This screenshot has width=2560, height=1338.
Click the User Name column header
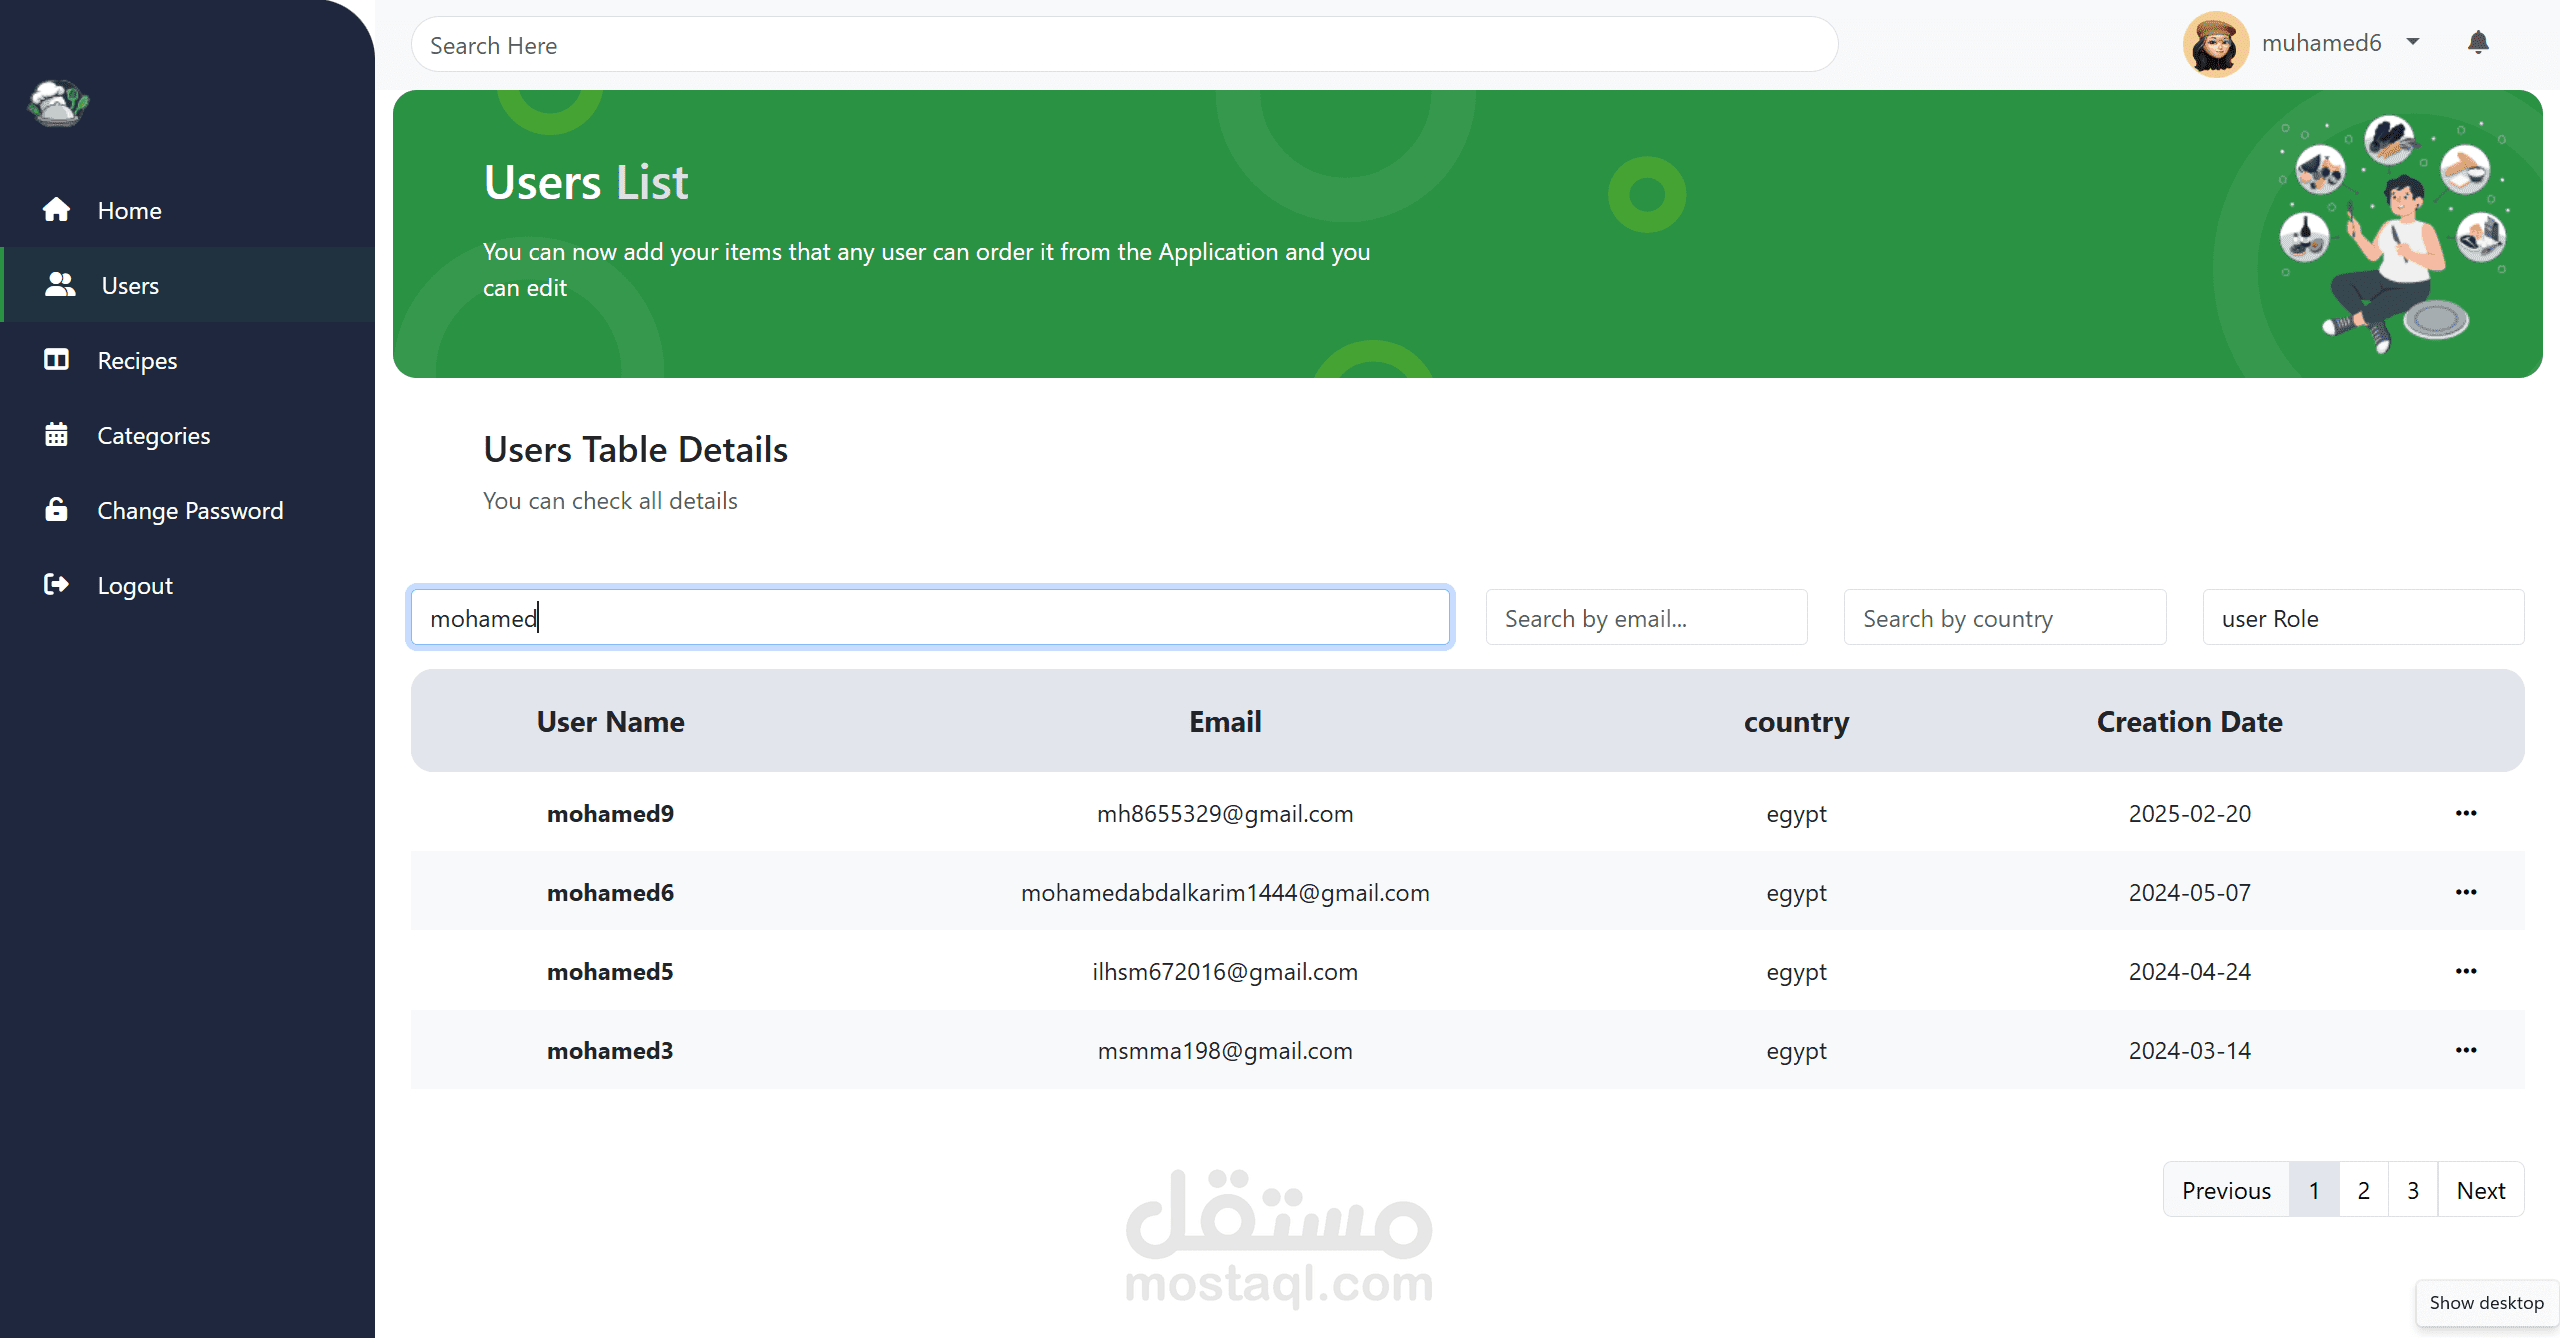(x=610, y=721)
